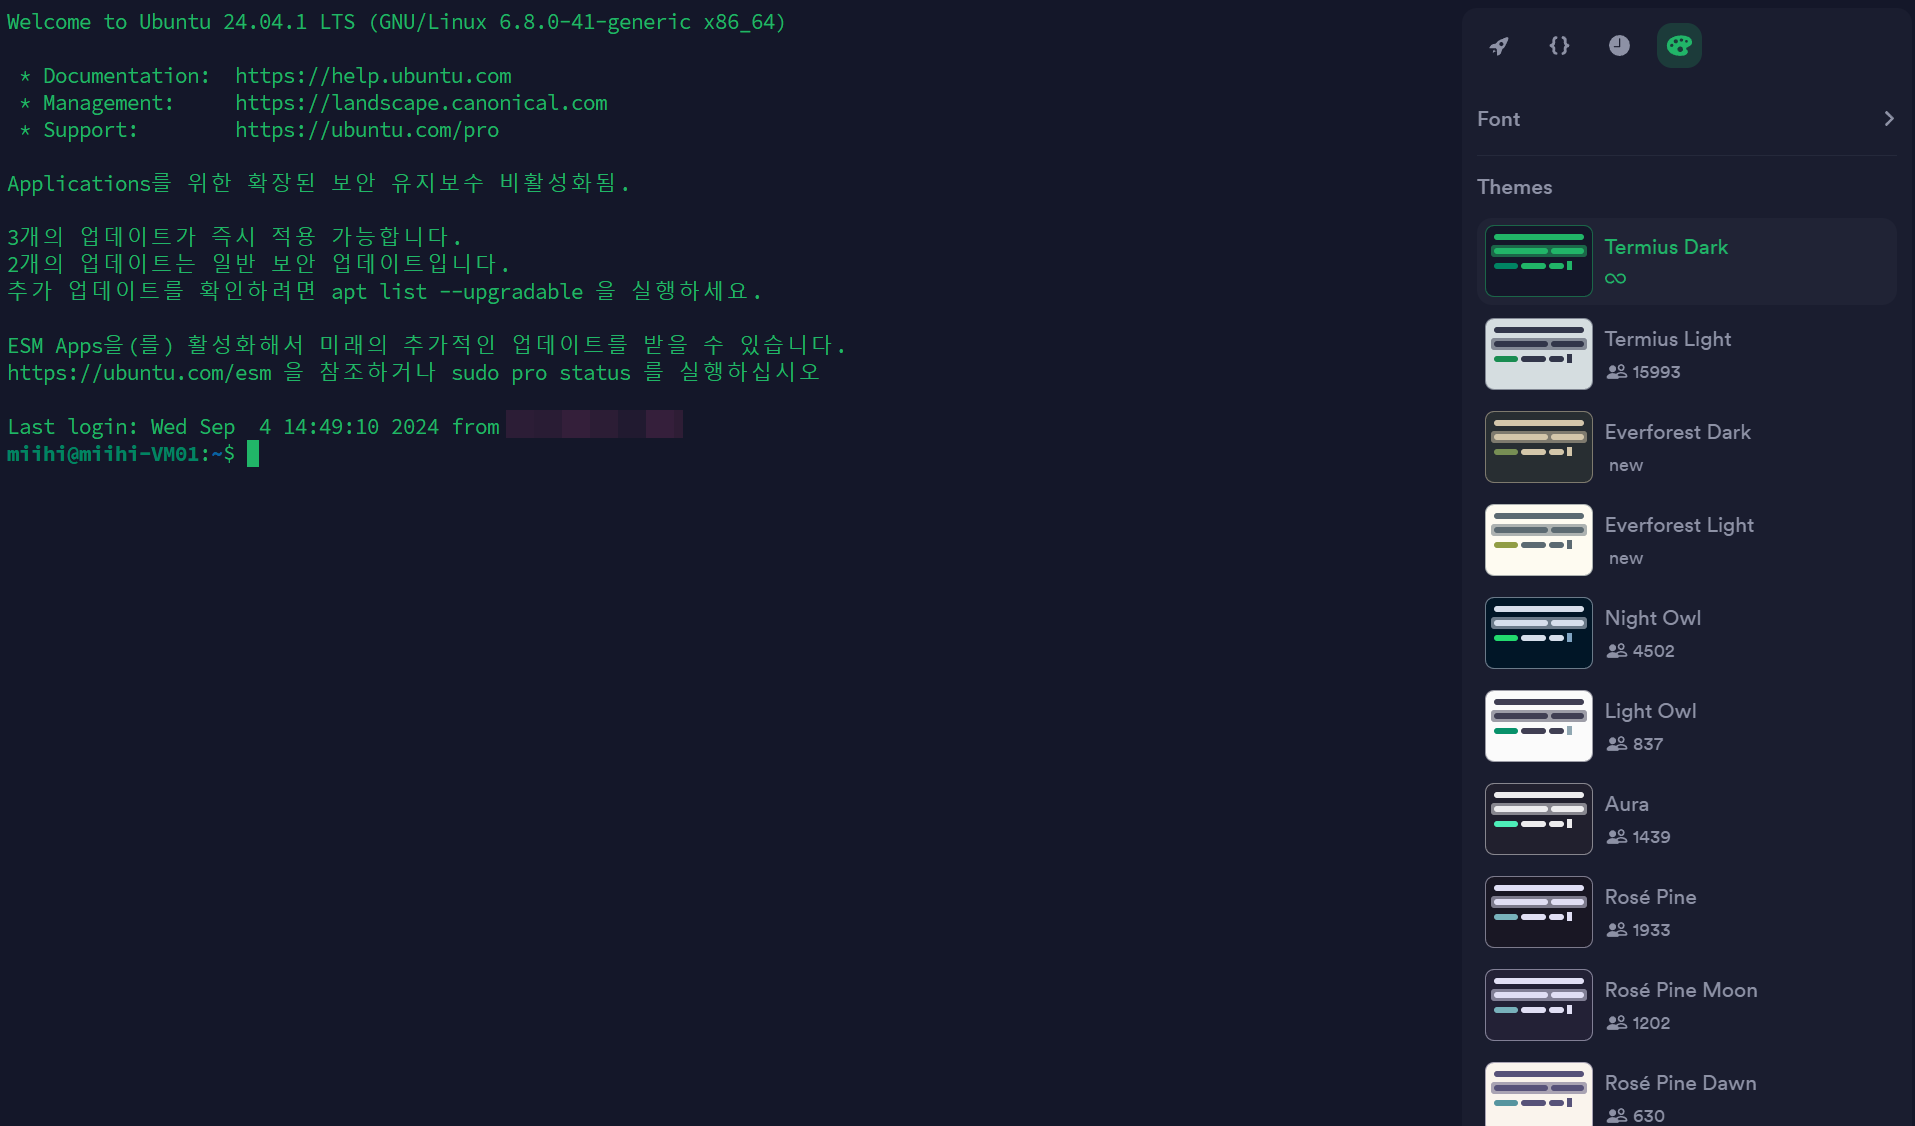Click the miihi@miihi-VM01 prompt text
Viewport: 1915px width, 1126px height.
[x=103, y=454]
